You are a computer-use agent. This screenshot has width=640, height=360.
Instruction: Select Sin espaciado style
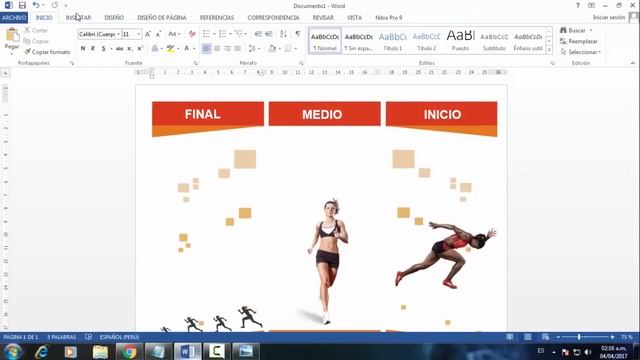point(358,40)
